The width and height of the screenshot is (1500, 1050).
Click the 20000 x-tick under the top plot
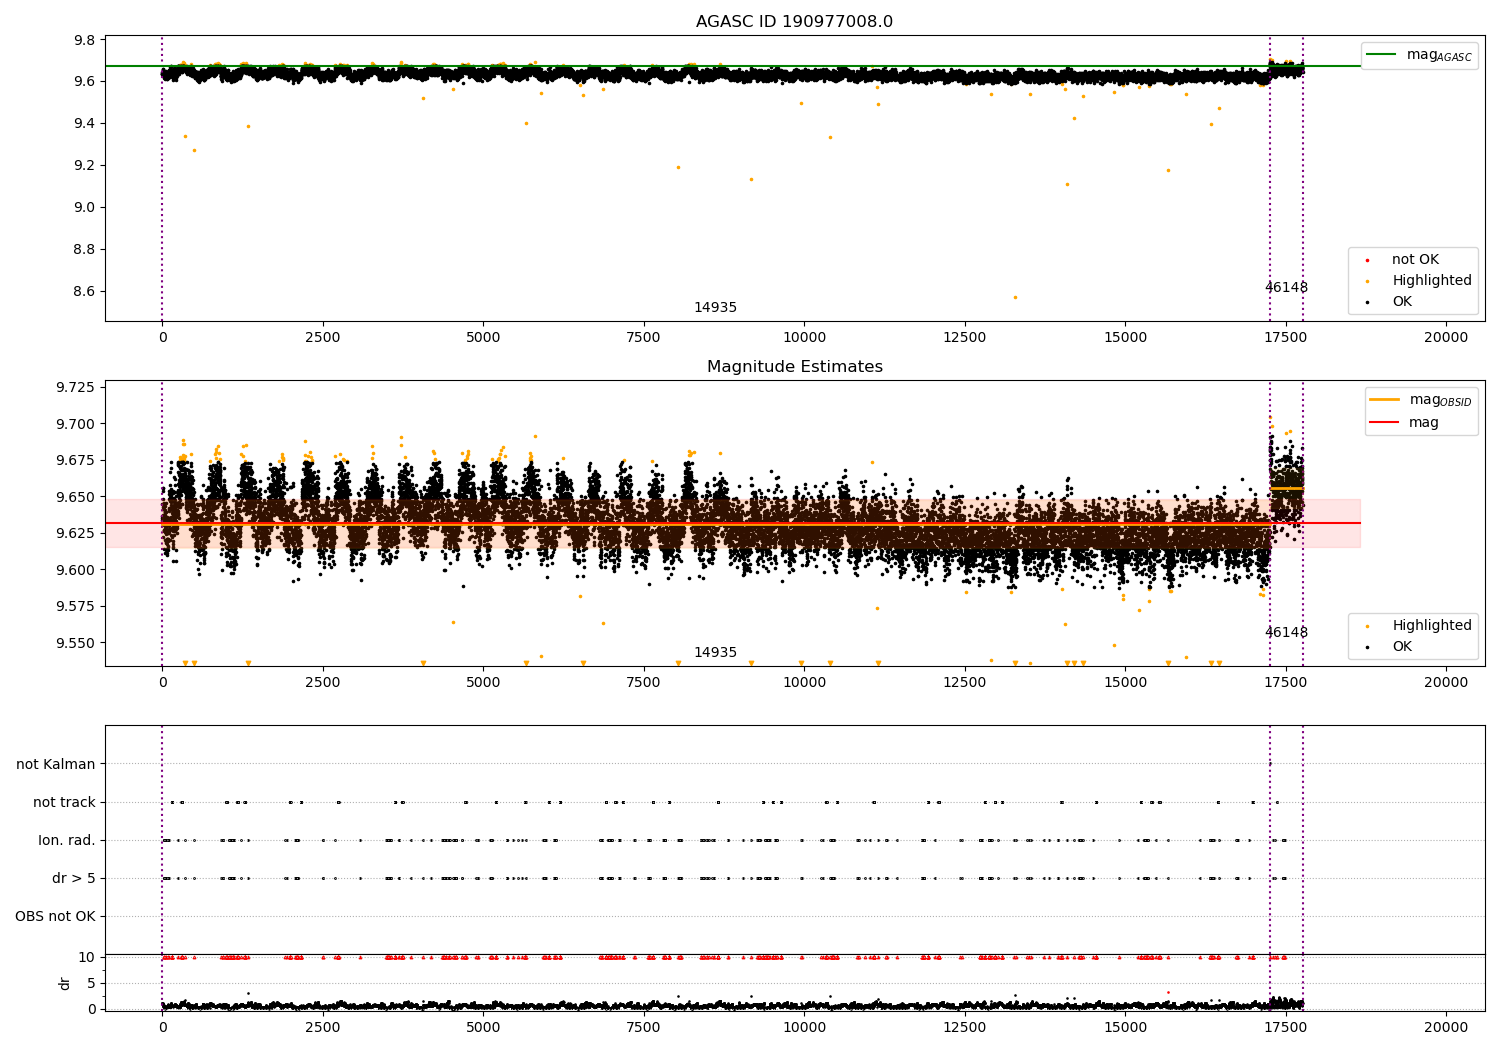tap(1446, 338)
